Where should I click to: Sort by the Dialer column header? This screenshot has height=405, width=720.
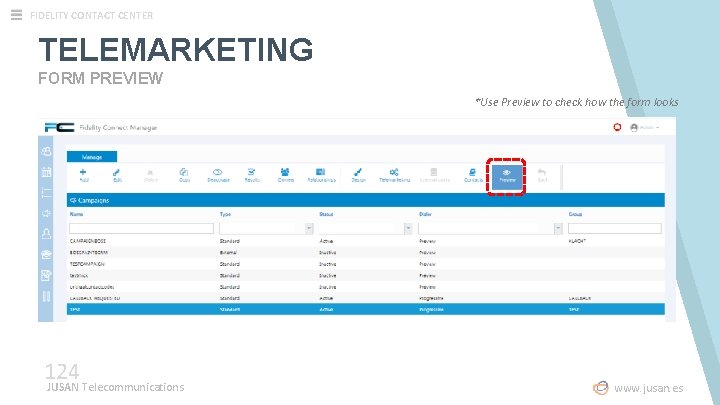pyautogui.click(x=425, y=214)
